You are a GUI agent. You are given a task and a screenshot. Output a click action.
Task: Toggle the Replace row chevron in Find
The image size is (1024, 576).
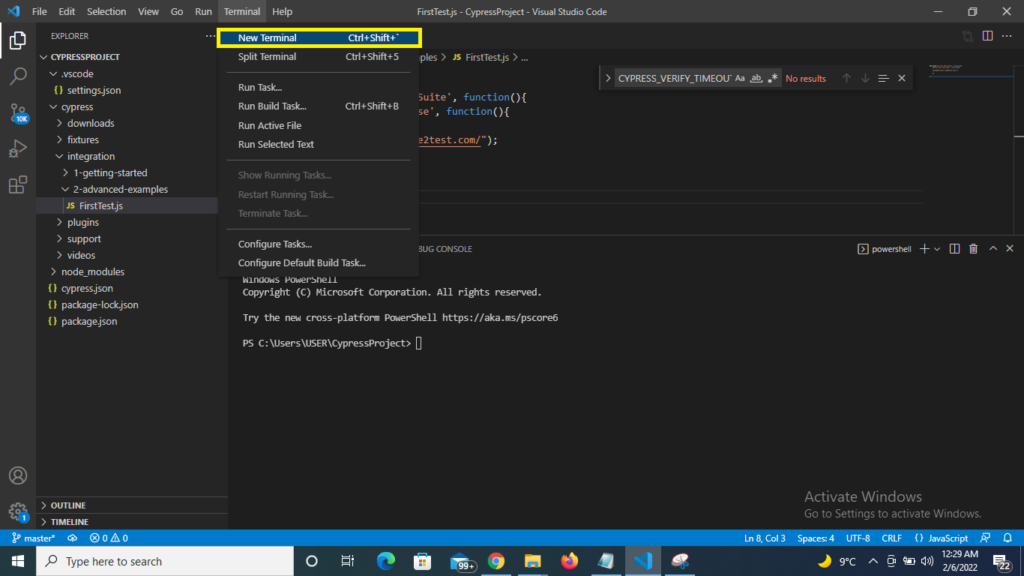pos(607,78)
